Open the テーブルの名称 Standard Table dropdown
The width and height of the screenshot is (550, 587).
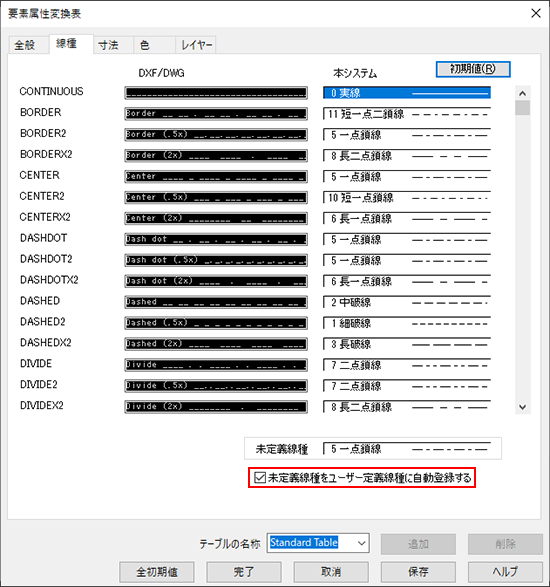(x=318, y=543)
